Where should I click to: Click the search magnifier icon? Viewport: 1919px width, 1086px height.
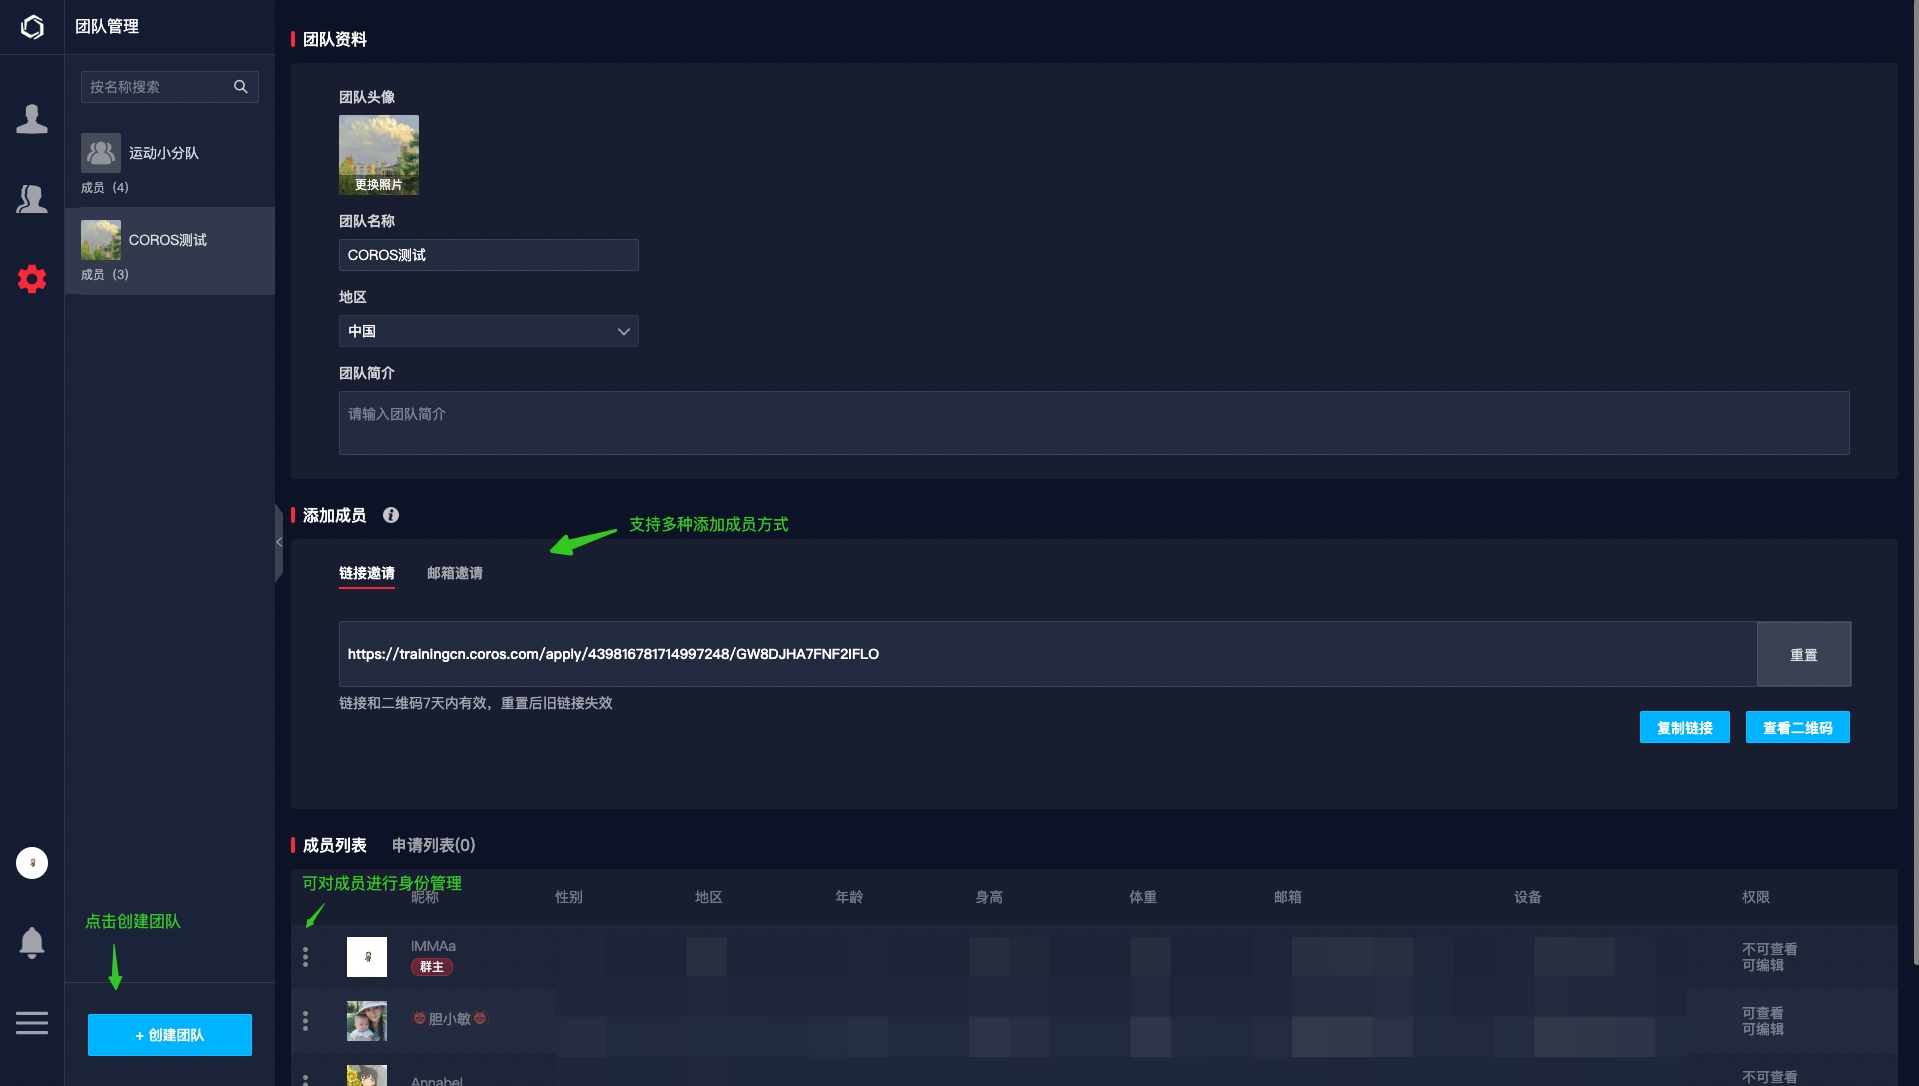click(x=240, y=87)
